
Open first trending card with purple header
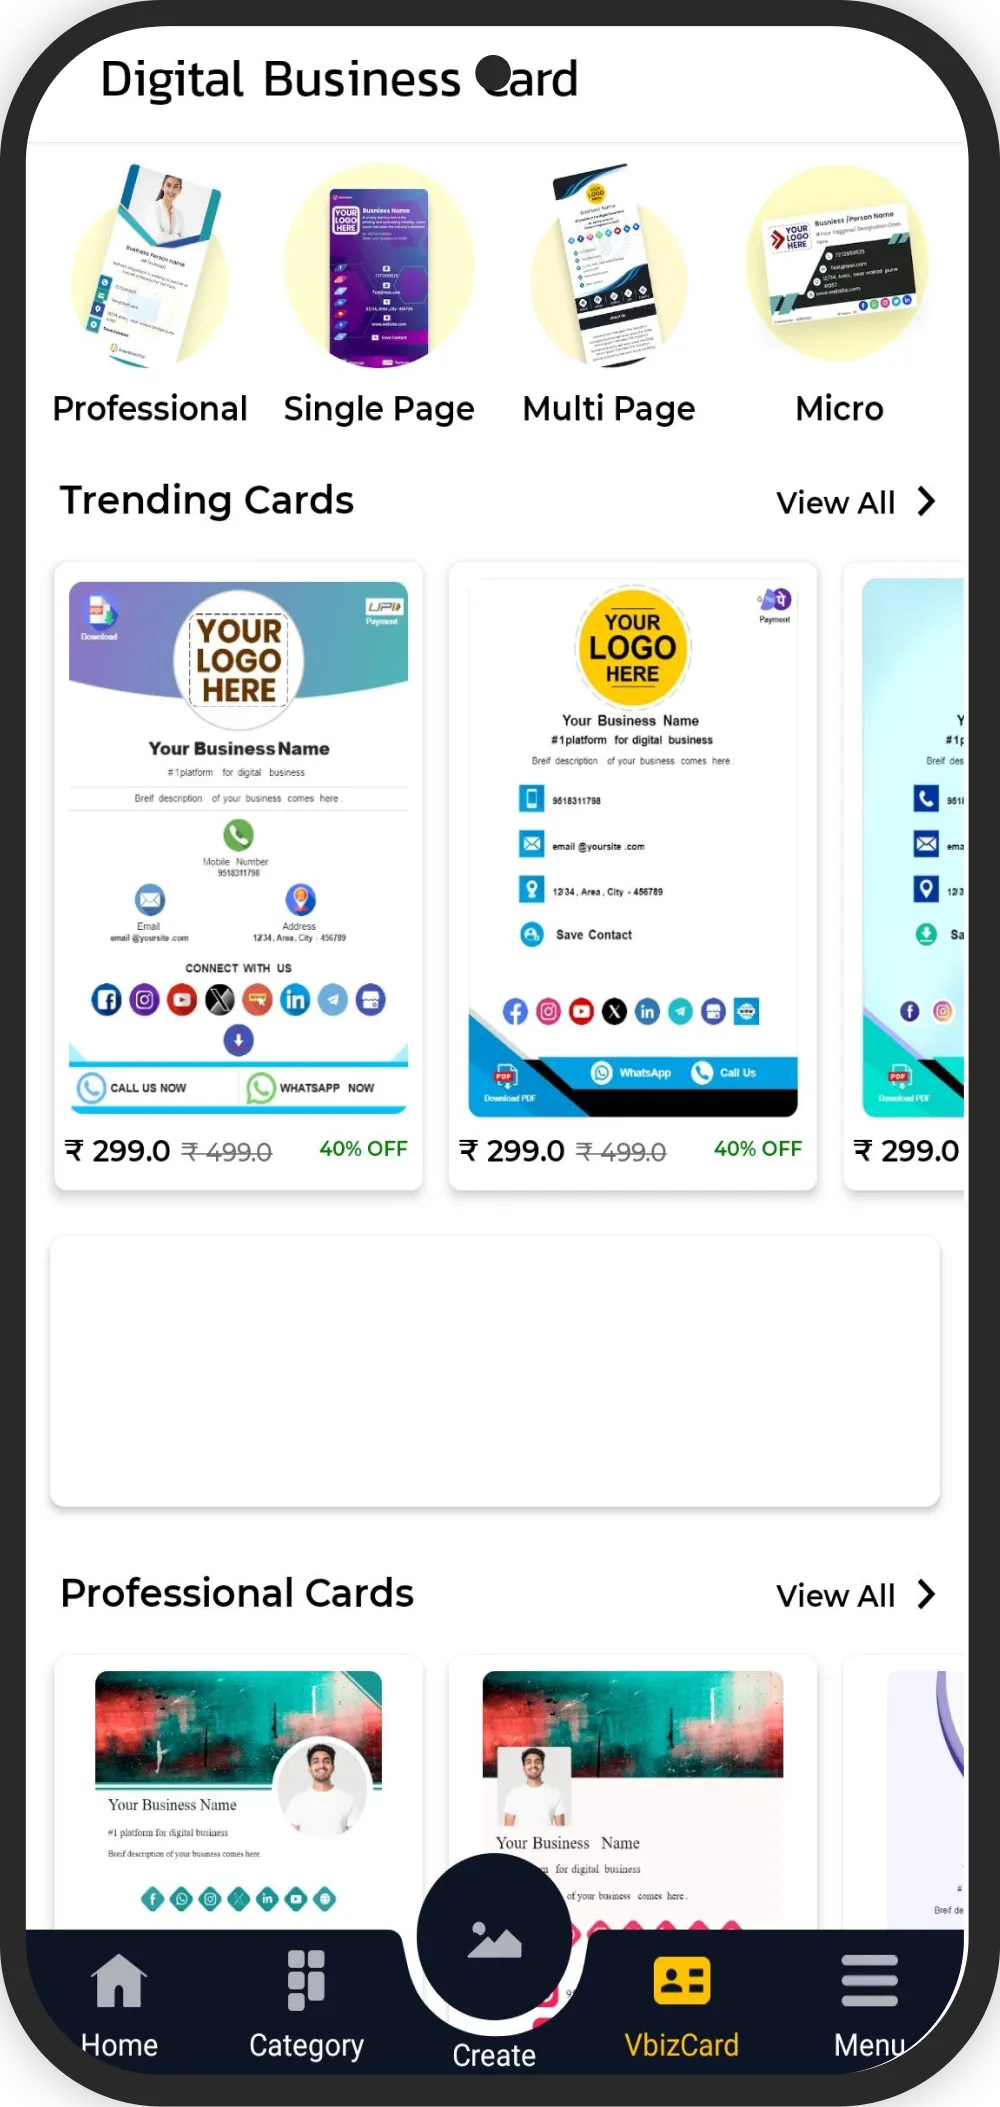(238, 875)
